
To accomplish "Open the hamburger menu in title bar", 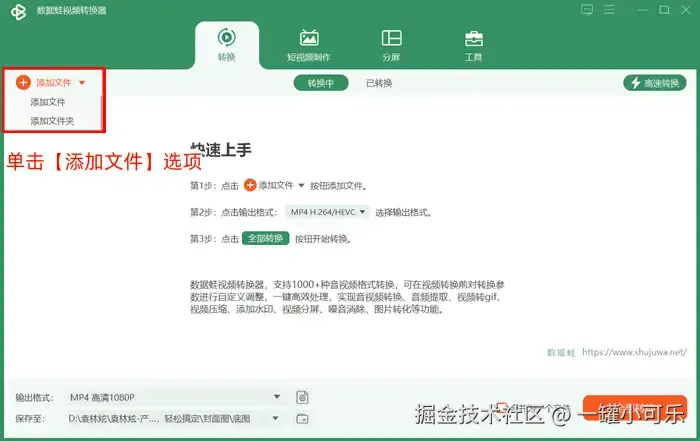I will pos(609,10).
